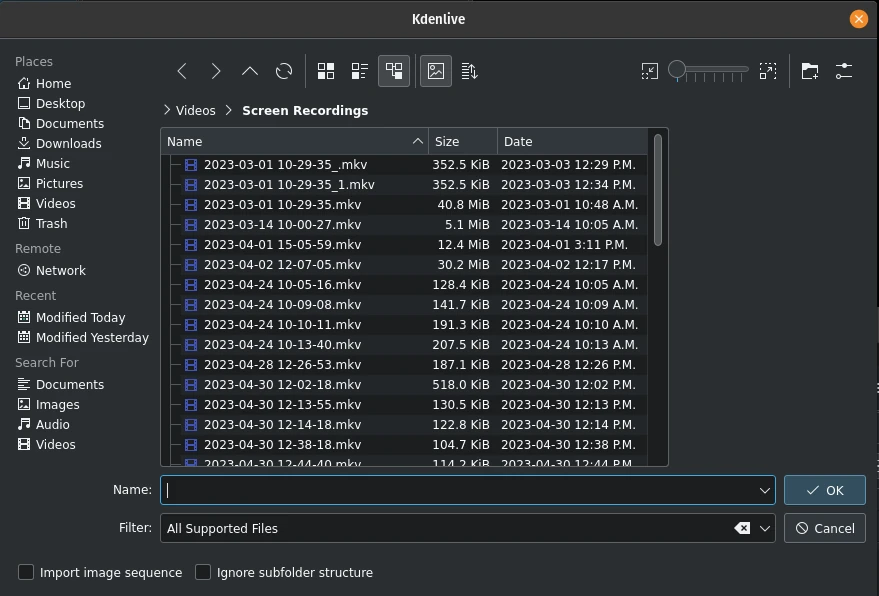Open file dialog options menu
Screen dimensions: 879x596
pyautogui.click(x=844, y=71)
